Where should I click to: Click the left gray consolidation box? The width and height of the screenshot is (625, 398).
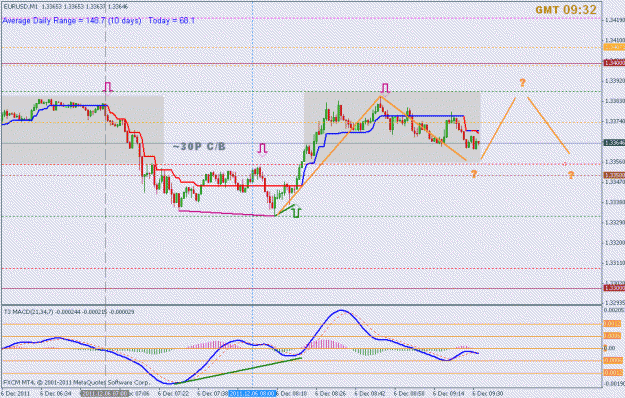83,129
